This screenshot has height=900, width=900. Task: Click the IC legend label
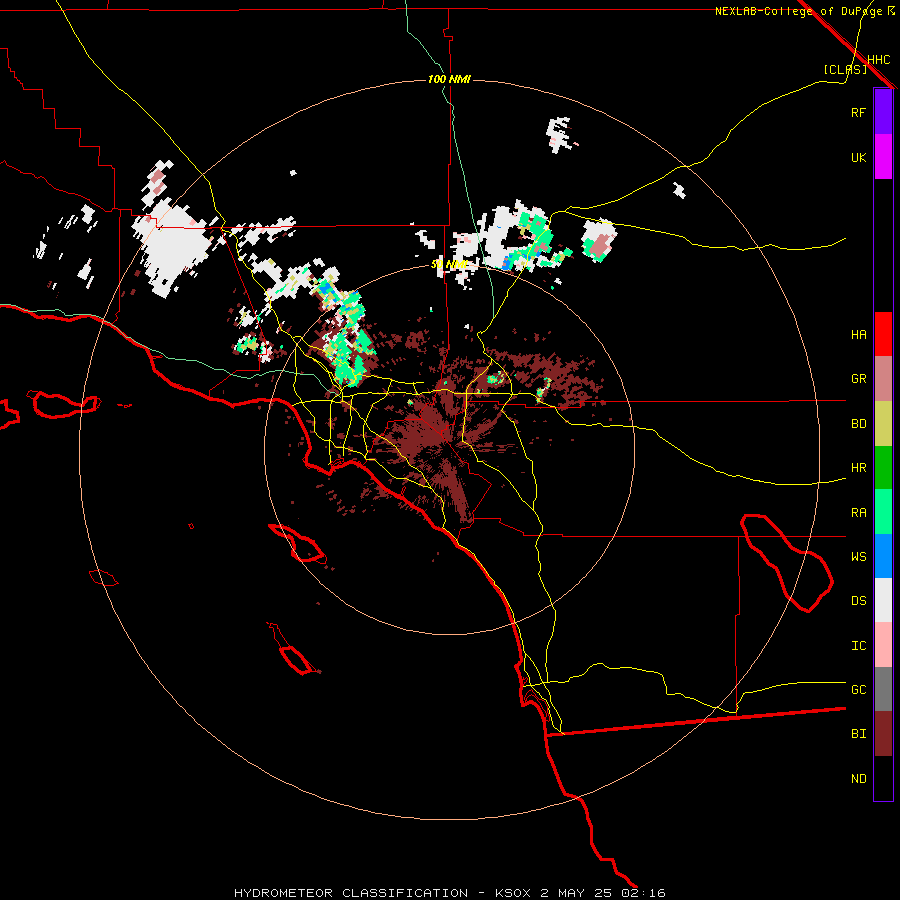[x=858, y=645]
